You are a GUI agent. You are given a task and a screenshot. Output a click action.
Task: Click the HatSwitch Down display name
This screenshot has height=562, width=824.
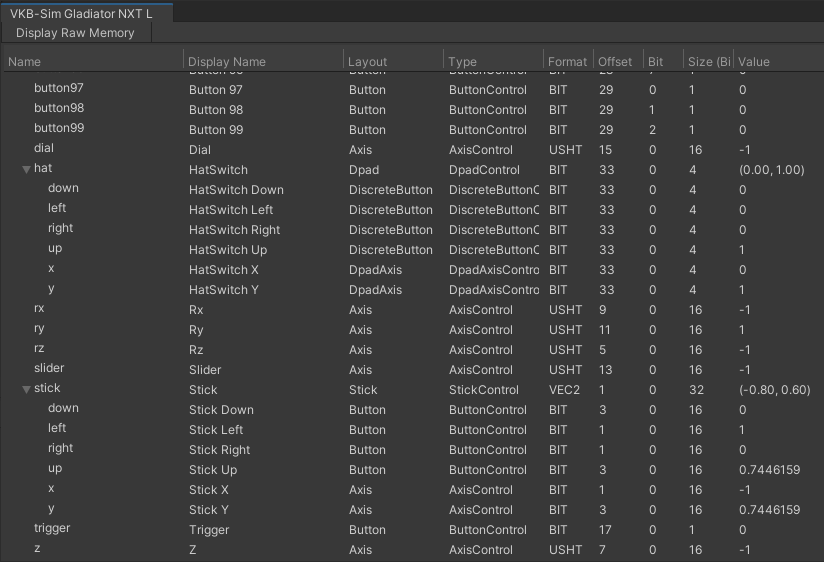(x=236, y=190)
